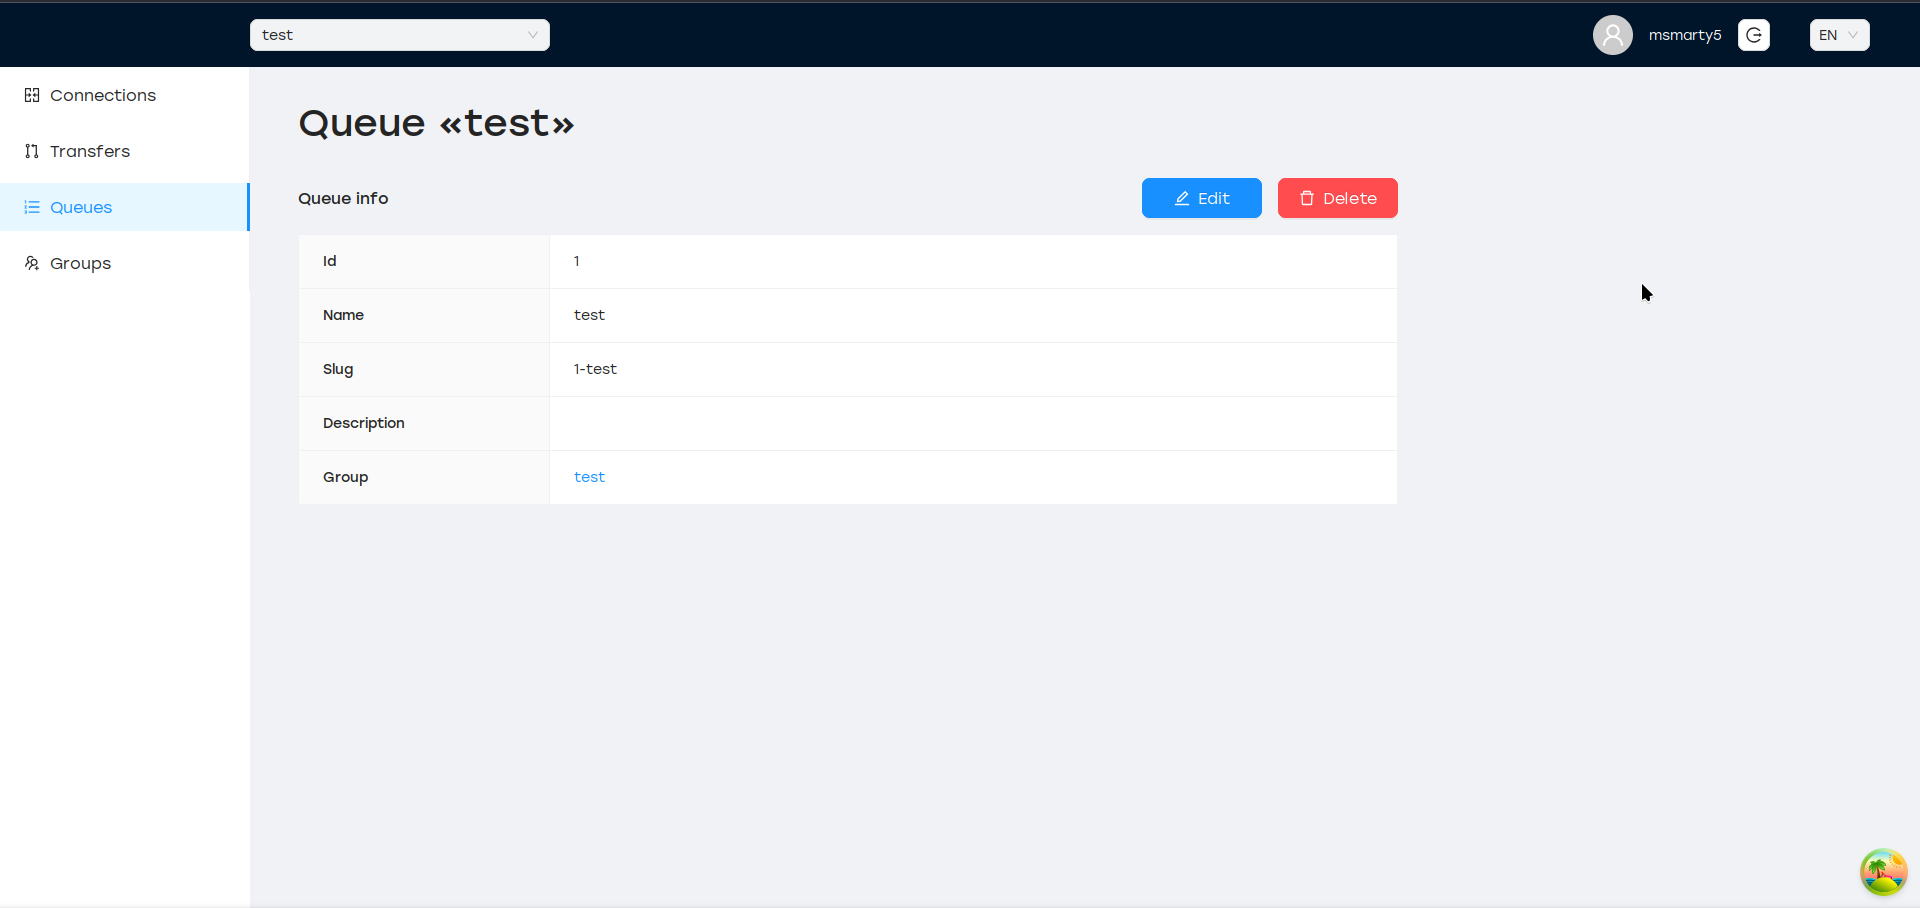Click the "1-test" Slug value cell
The image size is (1920, 908).
(595, 369)
